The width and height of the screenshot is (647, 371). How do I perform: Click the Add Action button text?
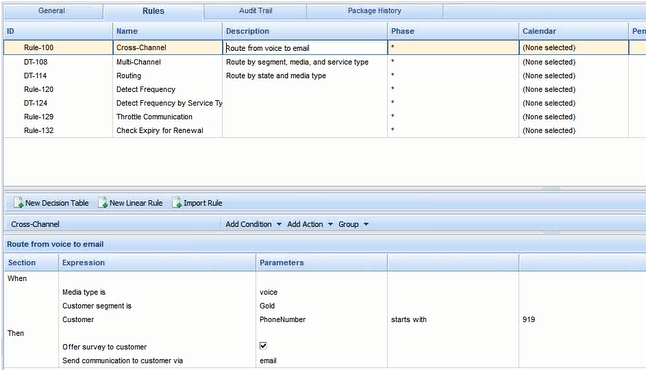305,224
